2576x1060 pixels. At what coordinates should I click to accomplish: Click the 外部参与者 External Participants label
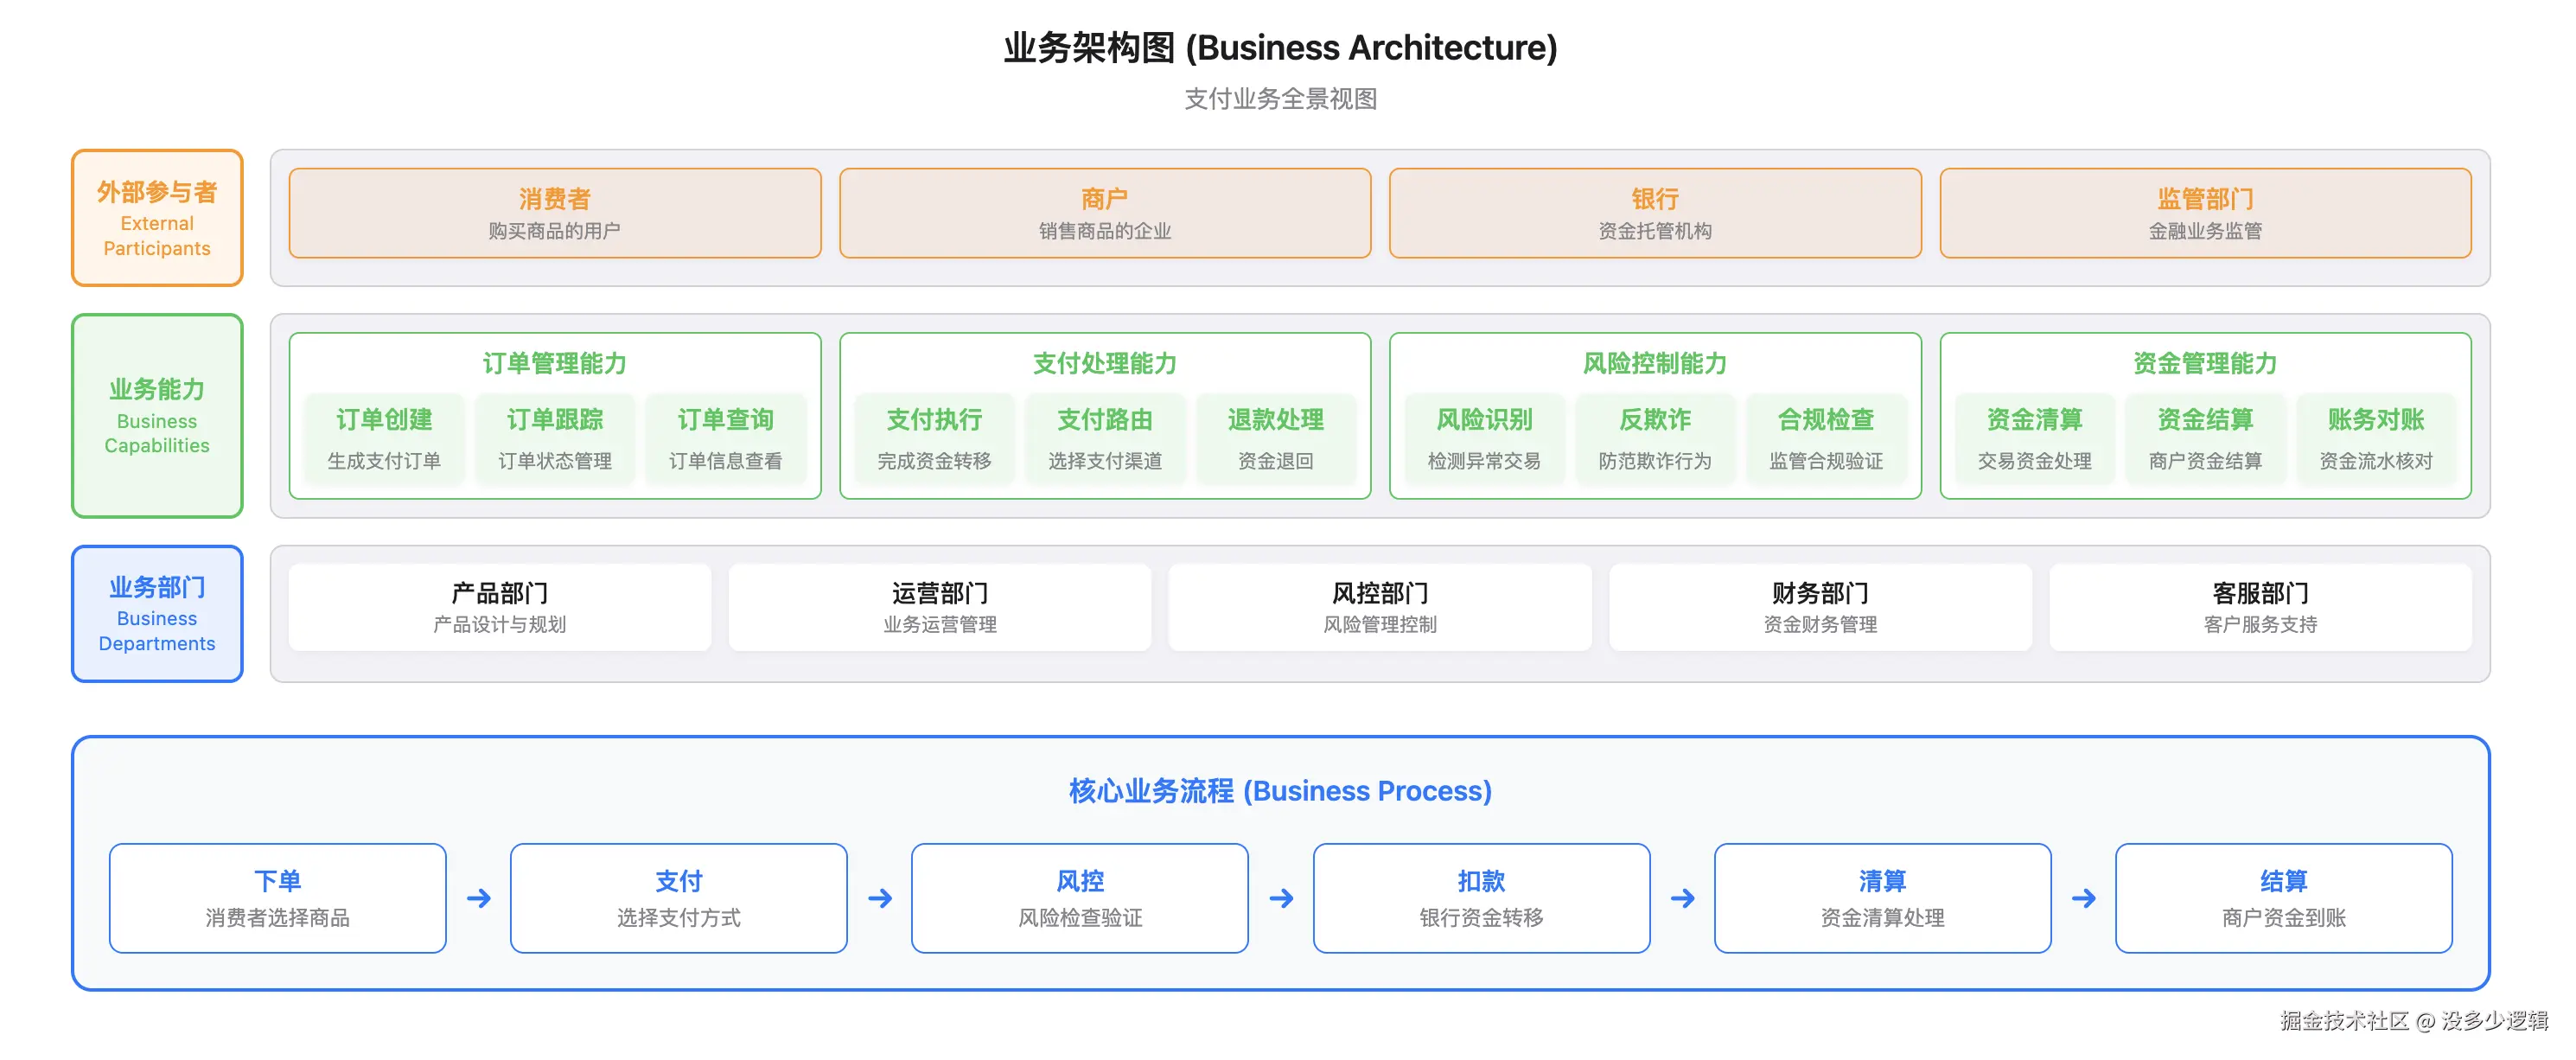click(157, 218)
